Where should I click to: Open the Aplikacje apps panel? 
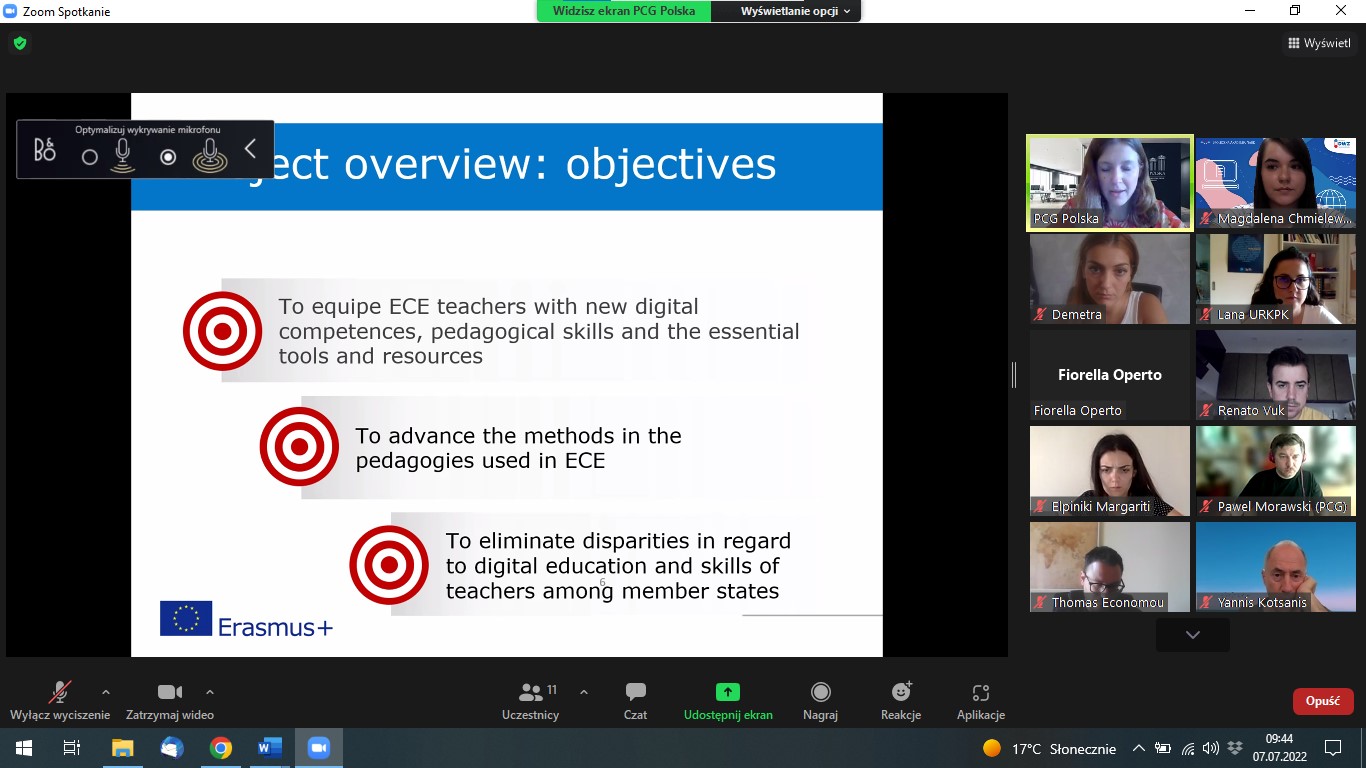point(980,700)
